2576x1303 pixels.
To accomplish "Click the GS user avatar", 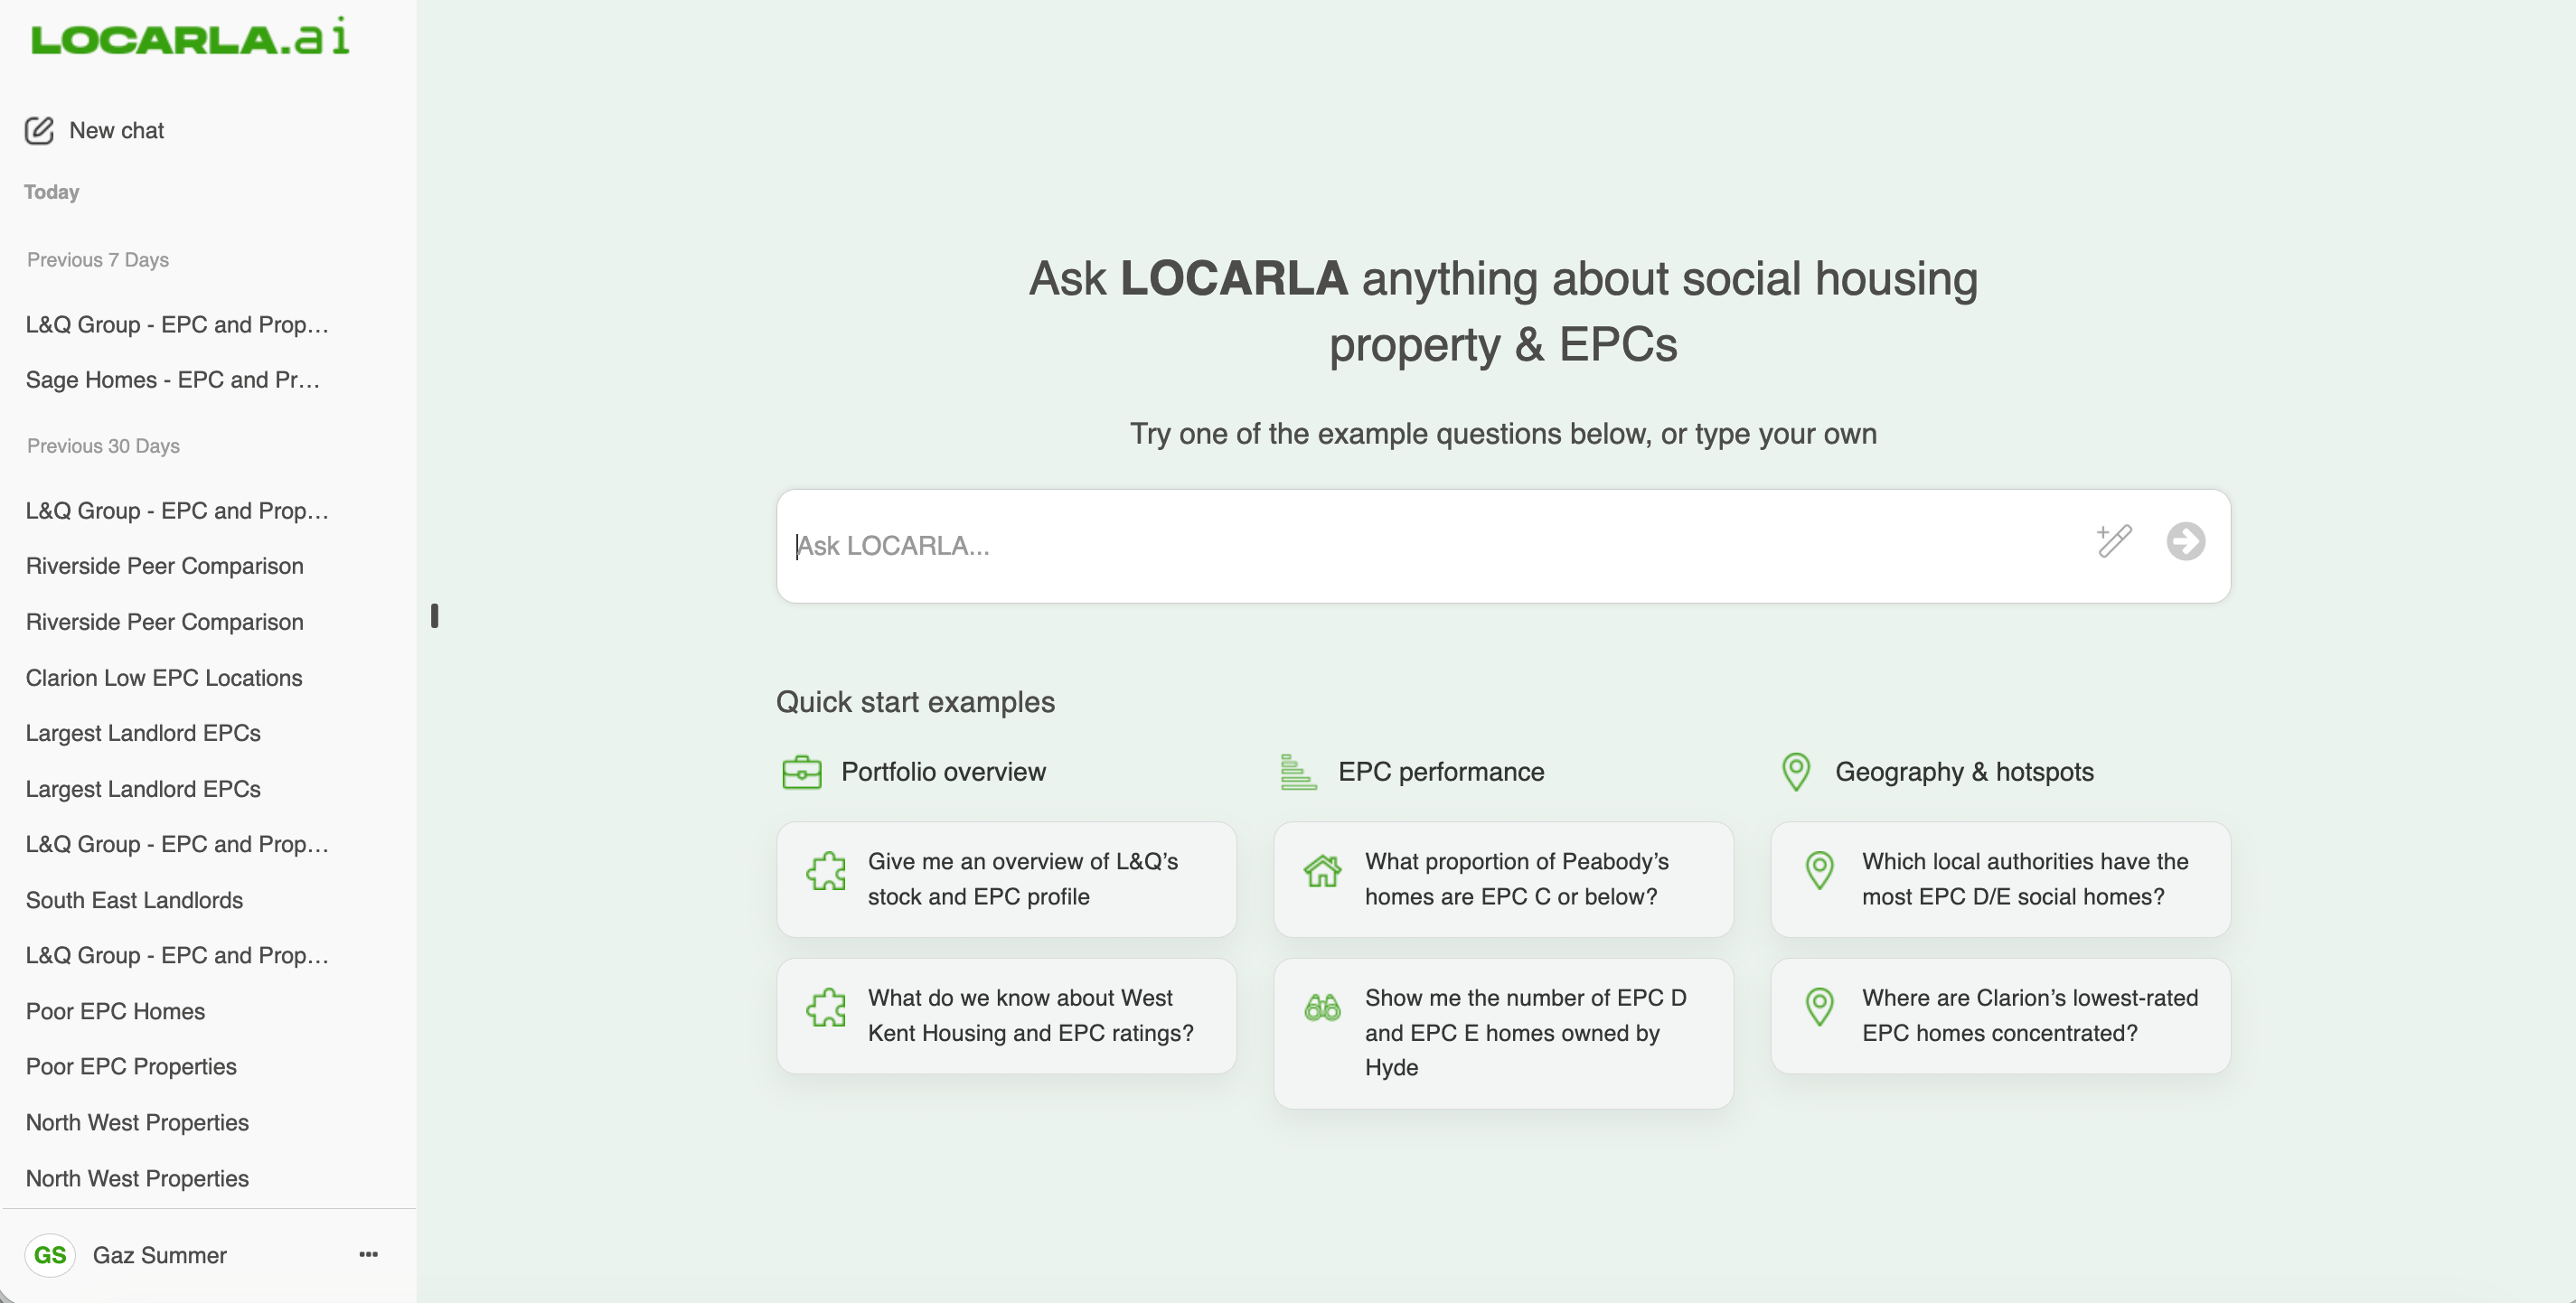I will pyautogui.click(x=50, y=1255).
